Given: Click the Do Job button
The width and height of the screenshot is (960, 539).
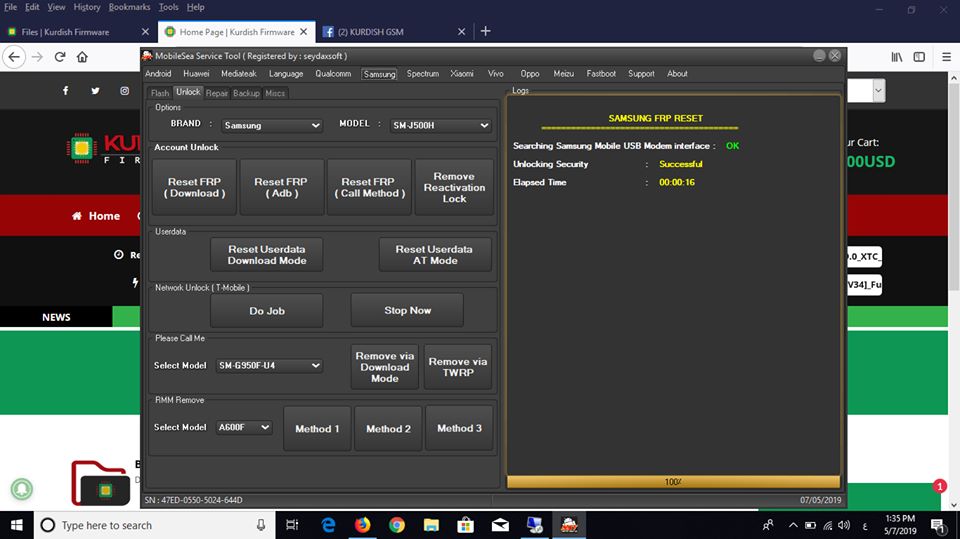Looking at the screenshot, I should pyautogui.click(x=266, y=311).
